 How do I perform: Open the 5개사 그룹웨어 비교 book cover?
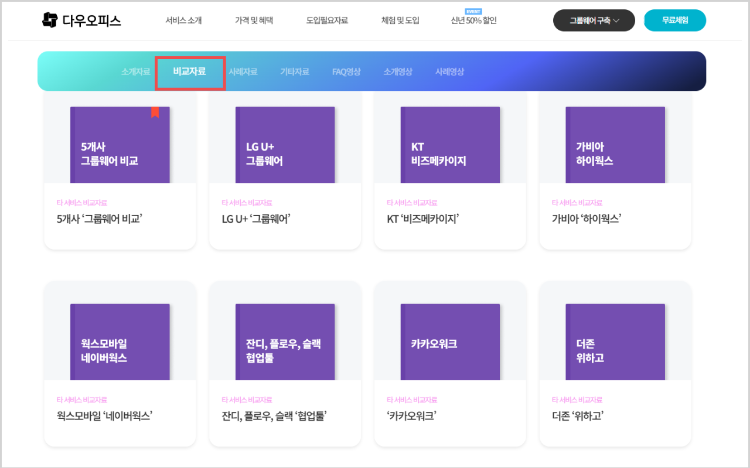click(120, 145)
